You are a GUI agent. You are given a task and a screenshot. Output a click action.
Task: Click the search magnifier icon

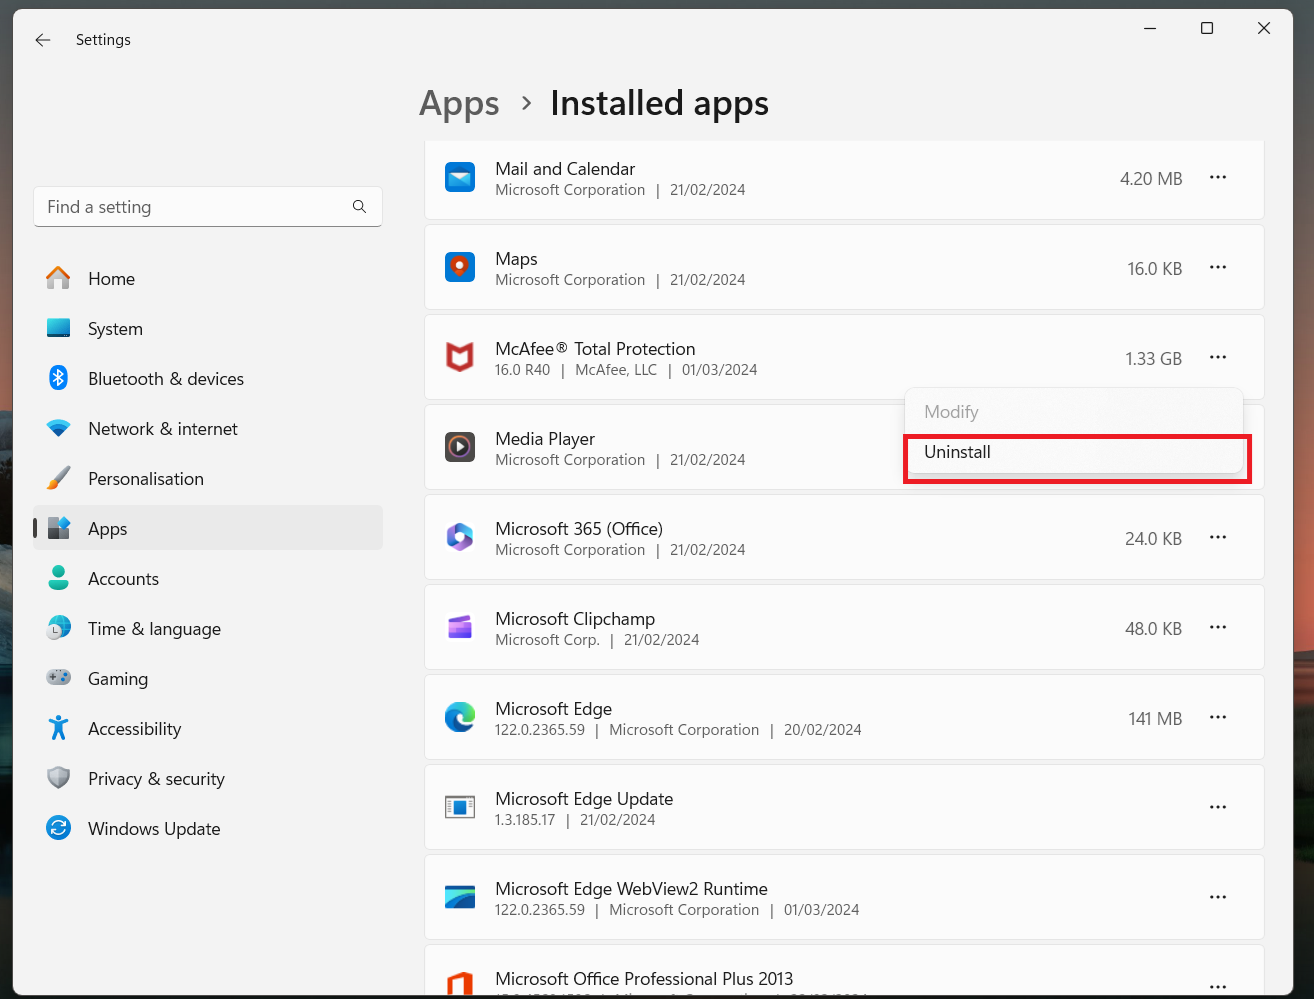coord(359,207)
